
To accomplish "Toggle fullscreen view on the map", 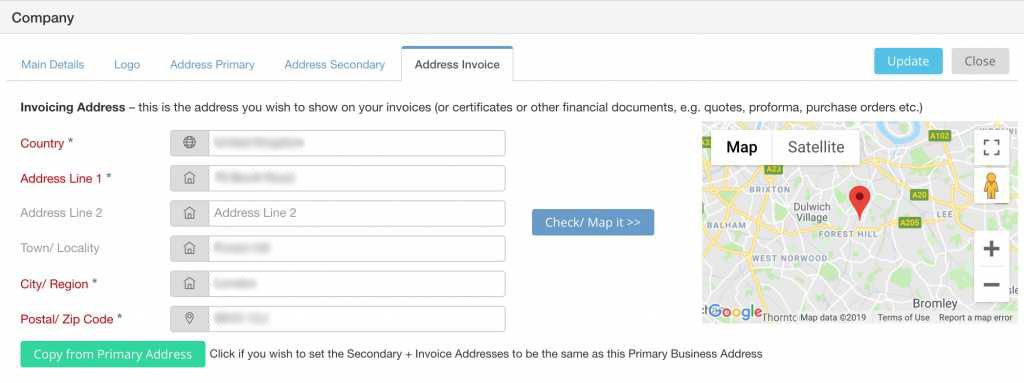I will (991, 148).
